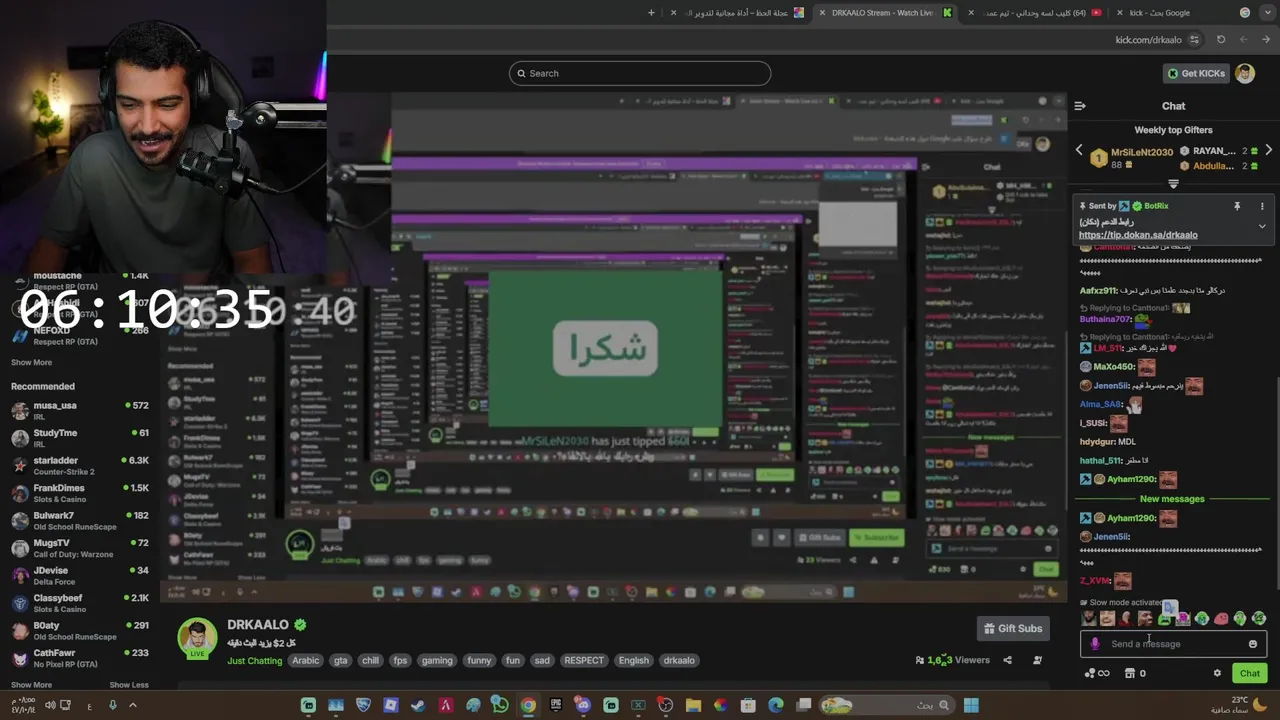This screenshot has height=720, width=1280.
Task: Open the Just Chatting category link
Action: click(x=254, y=661)
